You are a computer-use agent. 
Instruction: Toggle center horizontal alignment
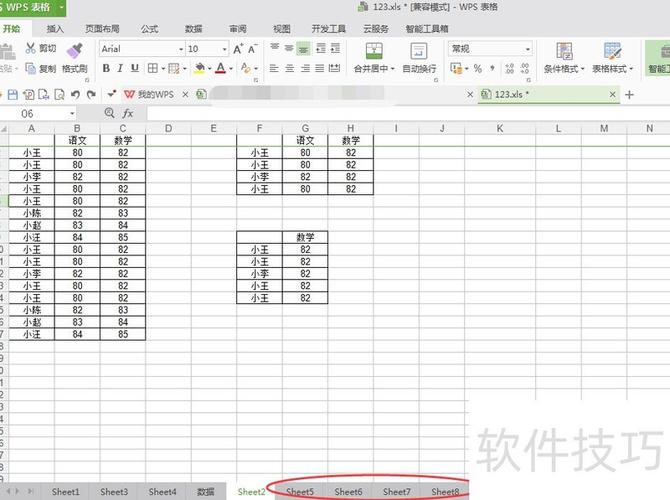(290, 68)
